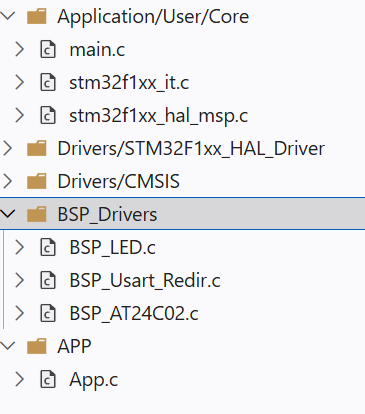Click the APP folder icon

(37, 346)
